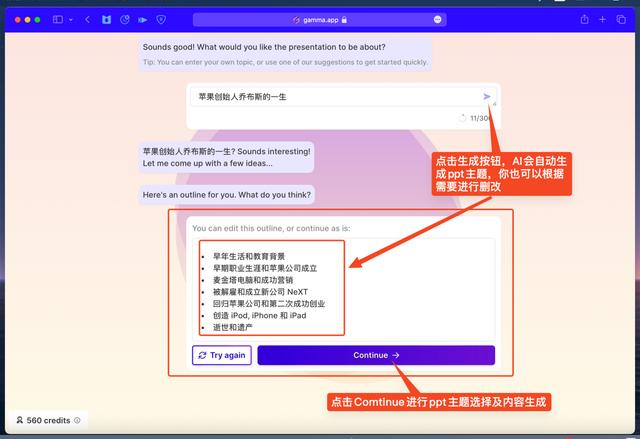Click the topic input containing 苹果创始人乔布斯的一生
Image resolution: width=640 pixels, height=439 pixels.
[x=343, y=97]
